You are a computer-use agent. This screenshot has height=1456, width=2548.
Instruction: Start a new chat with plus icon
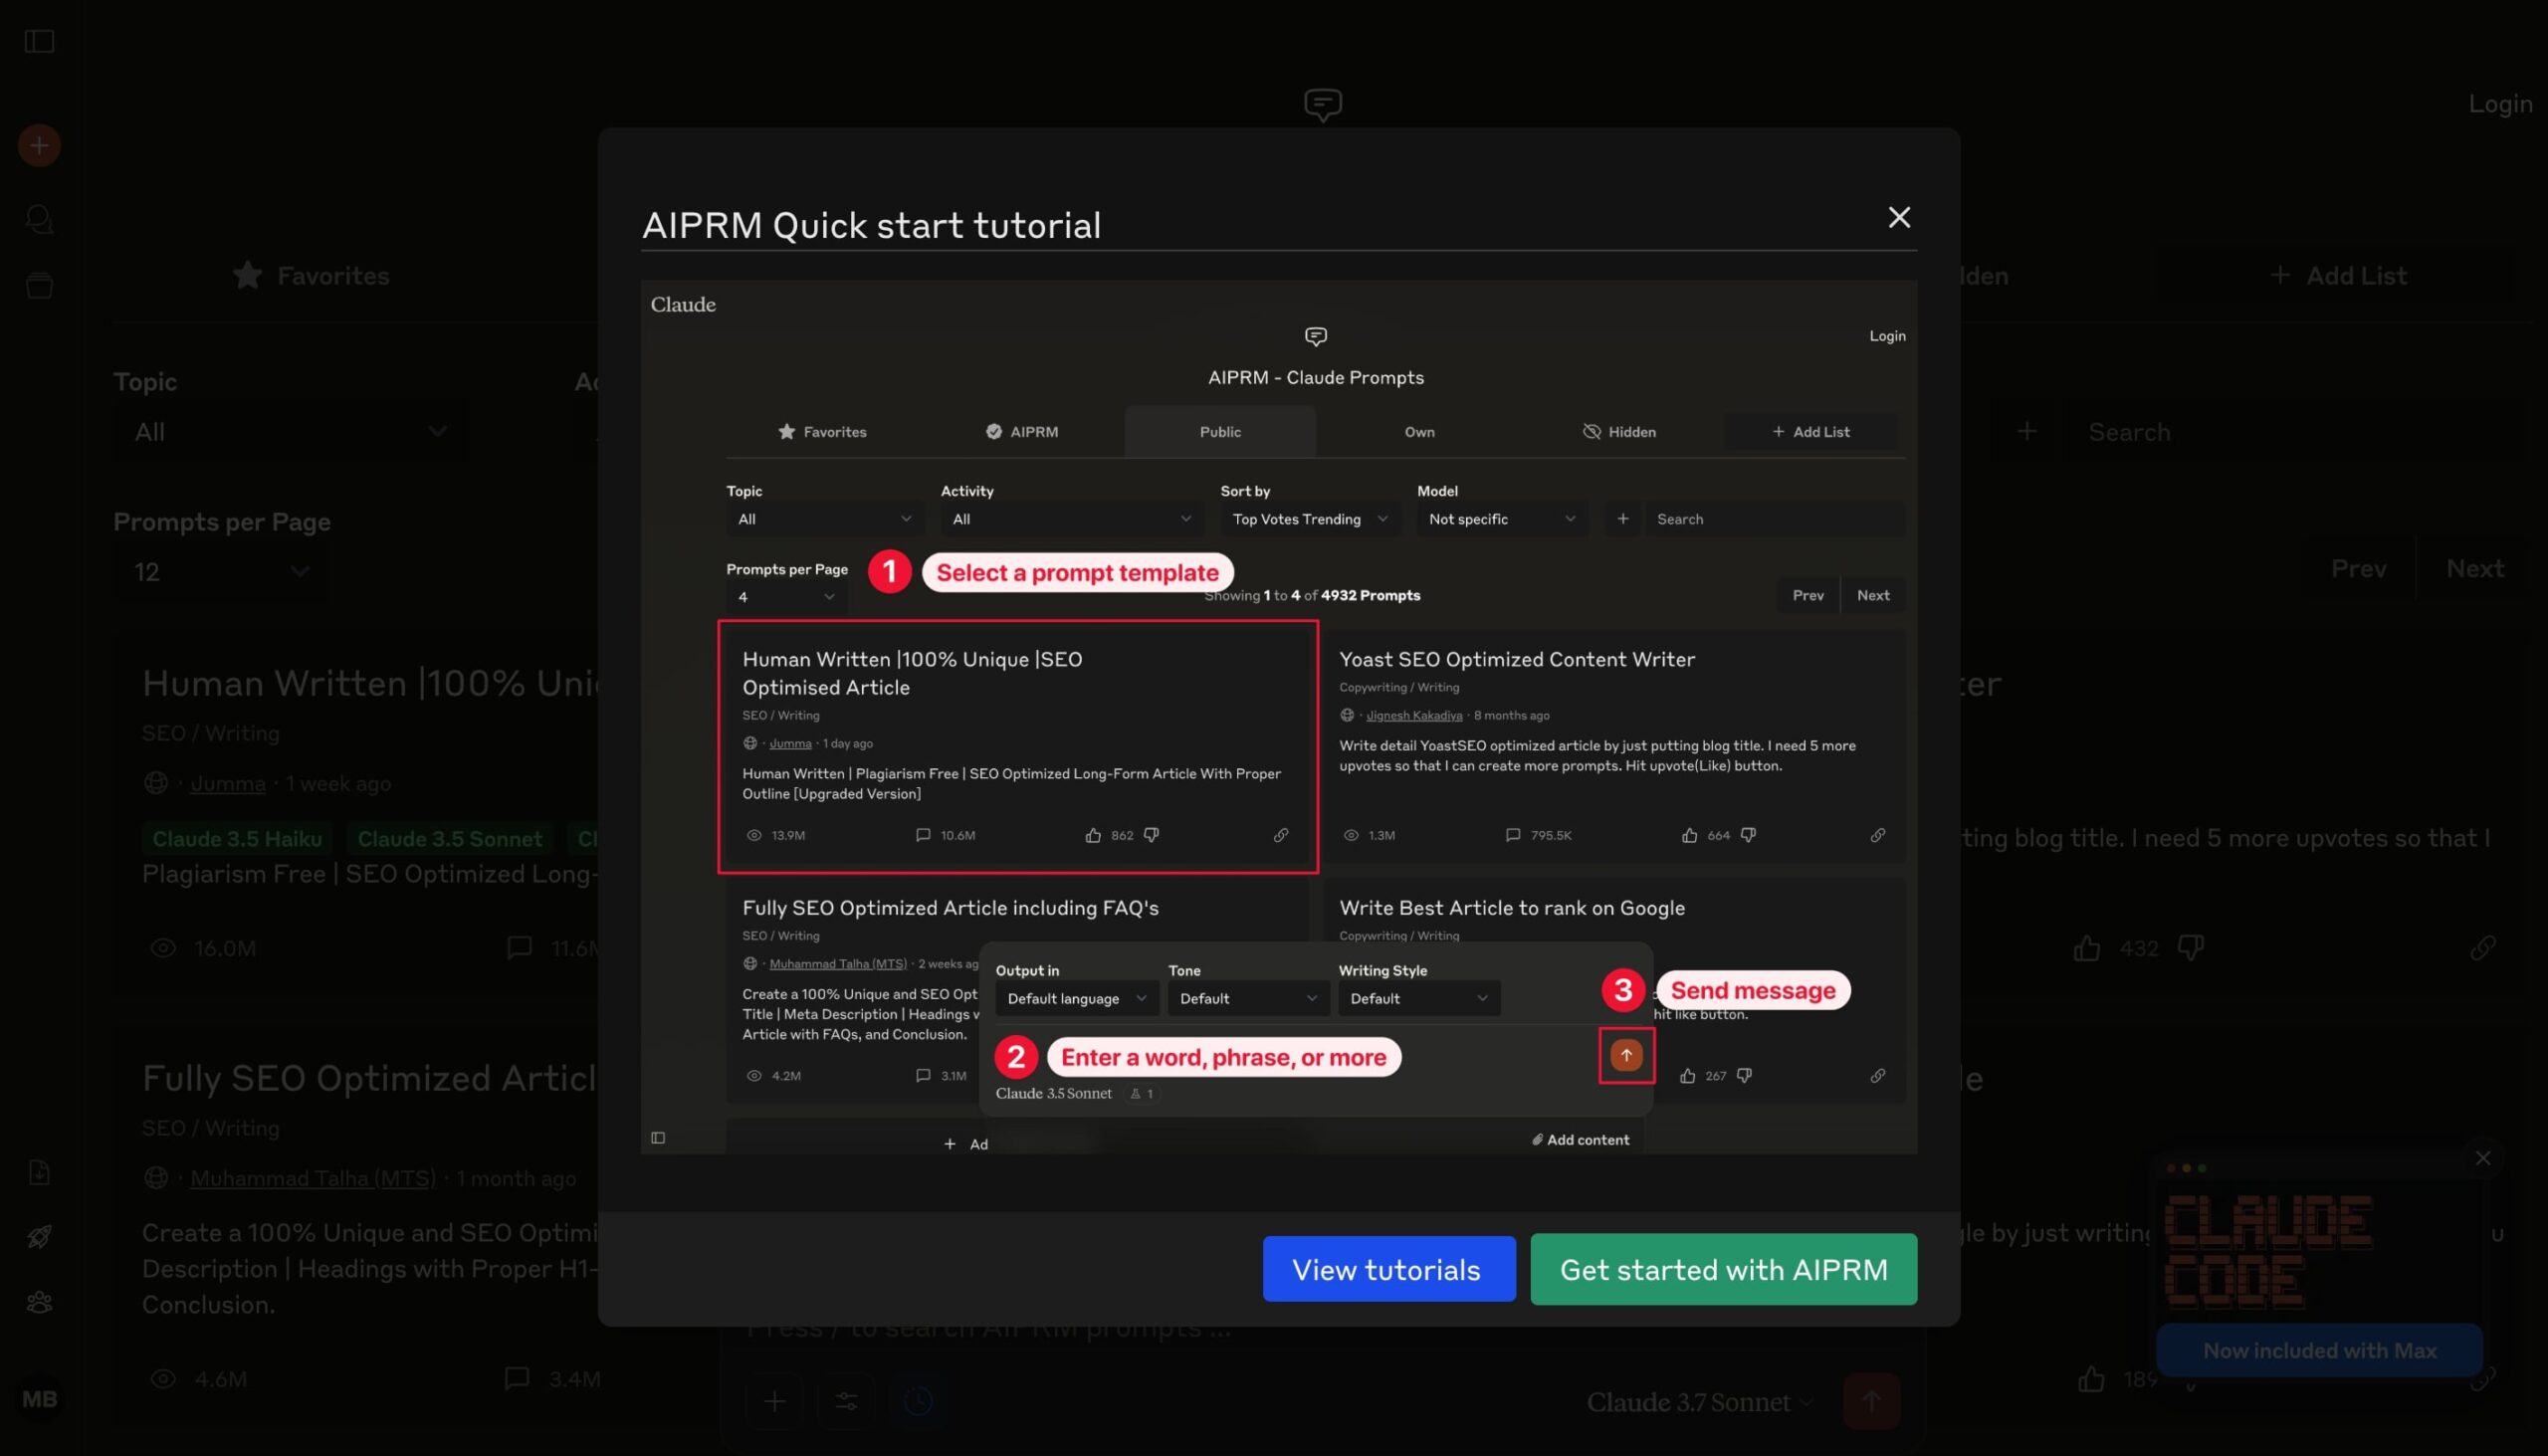click(39, 146)
